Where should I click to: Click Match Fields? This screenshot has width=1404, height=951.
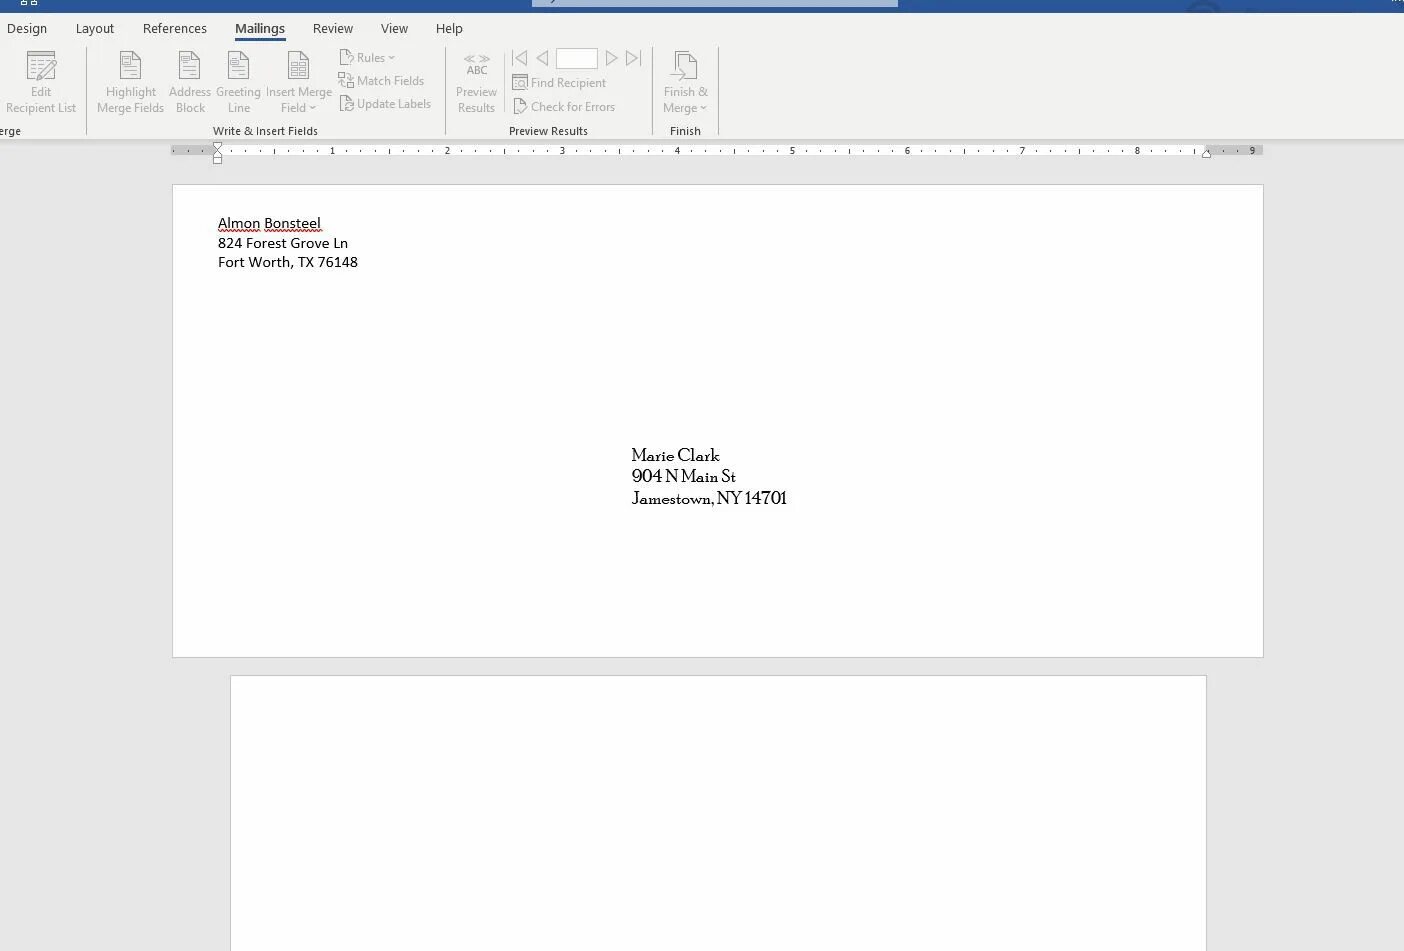coord(381,81)
